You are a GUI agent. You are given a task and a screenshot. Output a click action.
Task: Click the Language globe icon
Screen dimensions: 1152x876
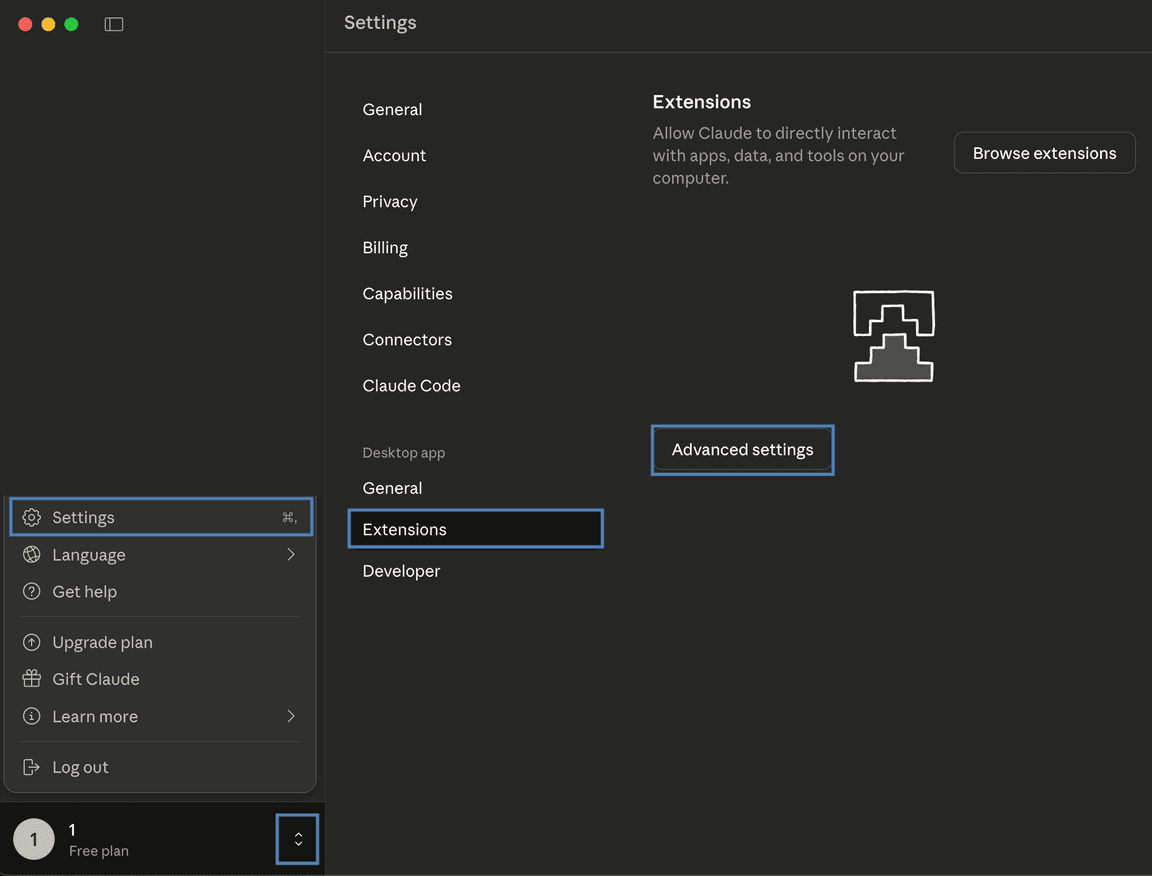[x=32, y=555]
